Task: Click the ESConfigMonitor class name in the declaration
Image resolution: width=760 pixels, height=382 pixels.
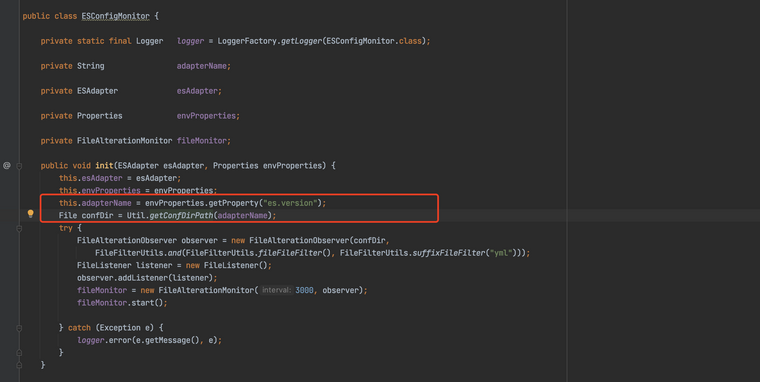Action: (115, 16)
